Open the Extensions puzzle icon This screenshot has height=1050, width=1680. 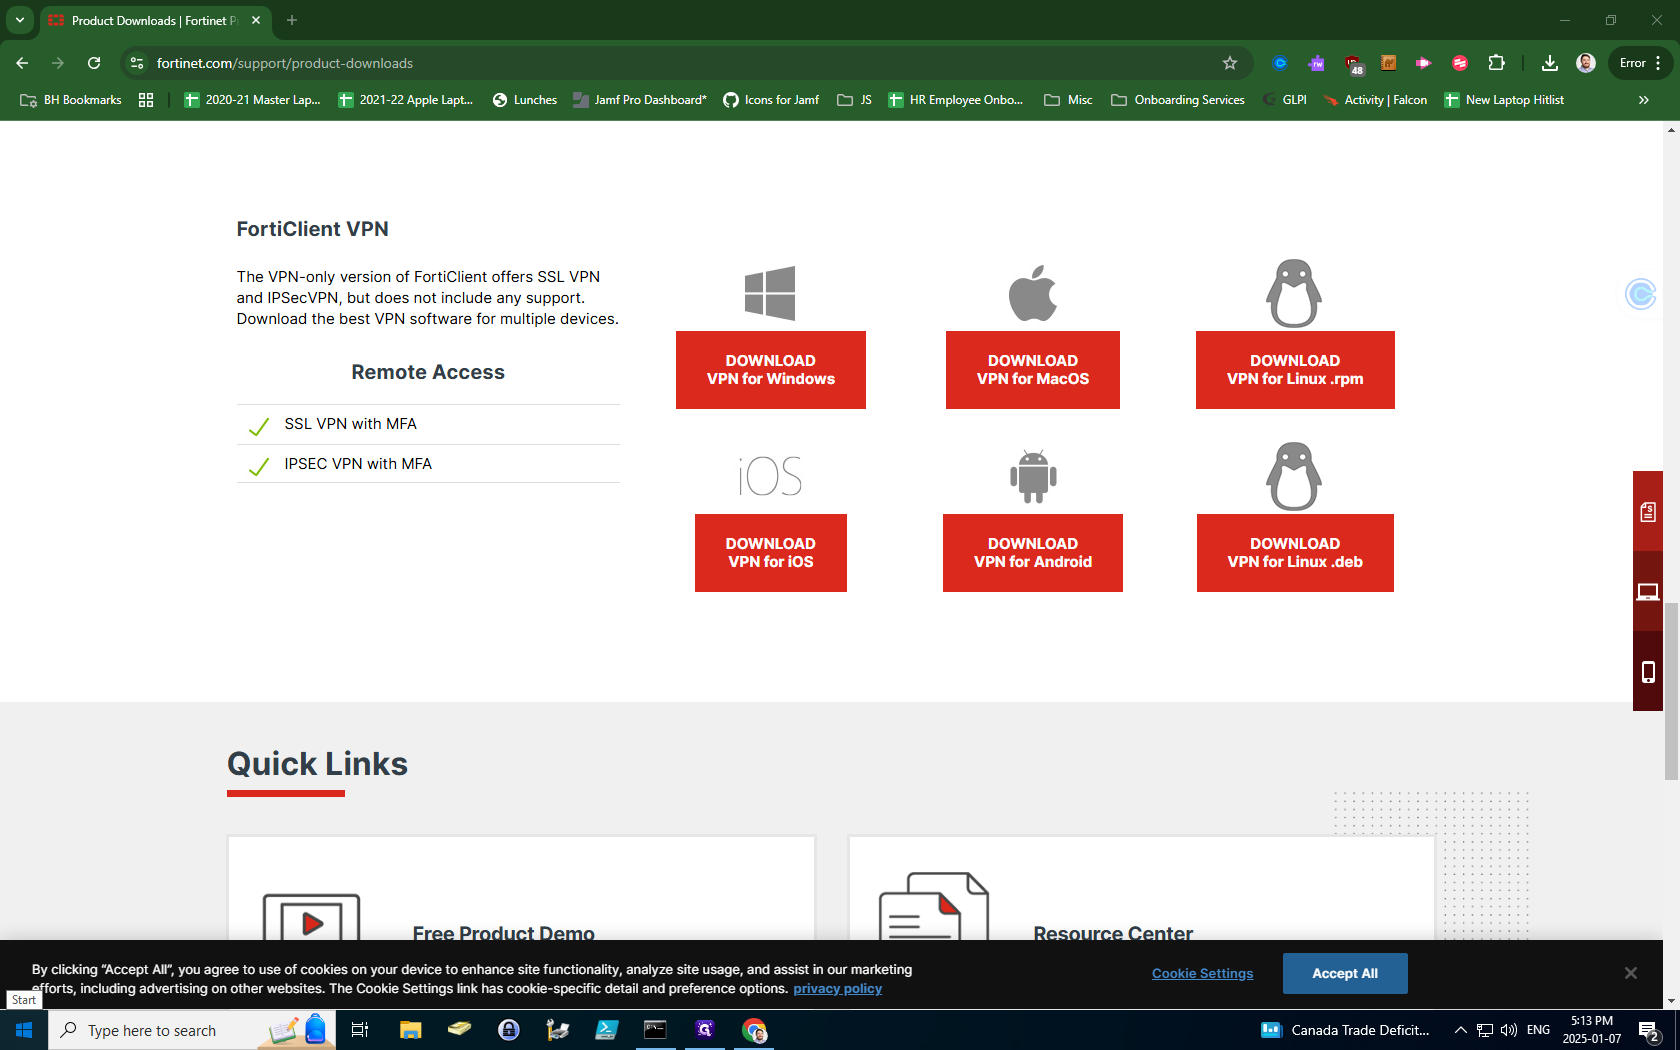coord(1496,63)
